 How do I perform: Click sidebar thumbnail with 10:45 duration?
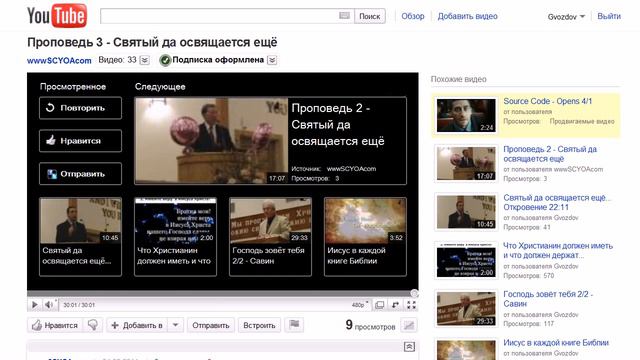pos(466,212)
